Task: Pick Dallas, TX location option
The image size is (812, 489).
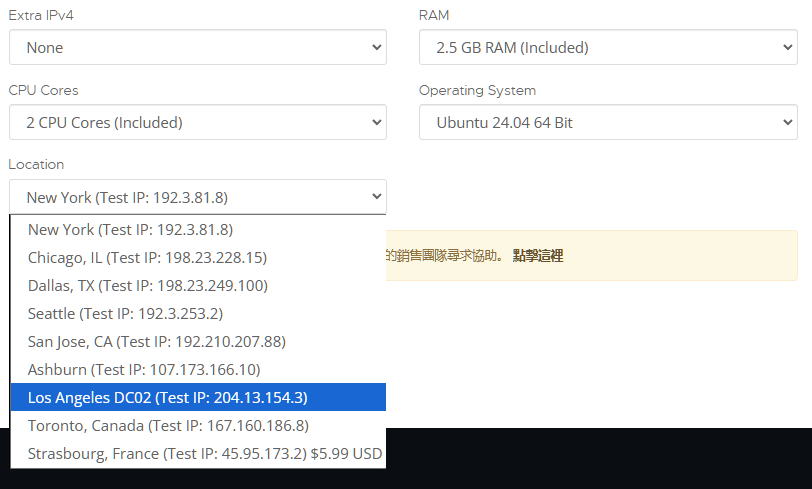Action: [x=147, y=285]
